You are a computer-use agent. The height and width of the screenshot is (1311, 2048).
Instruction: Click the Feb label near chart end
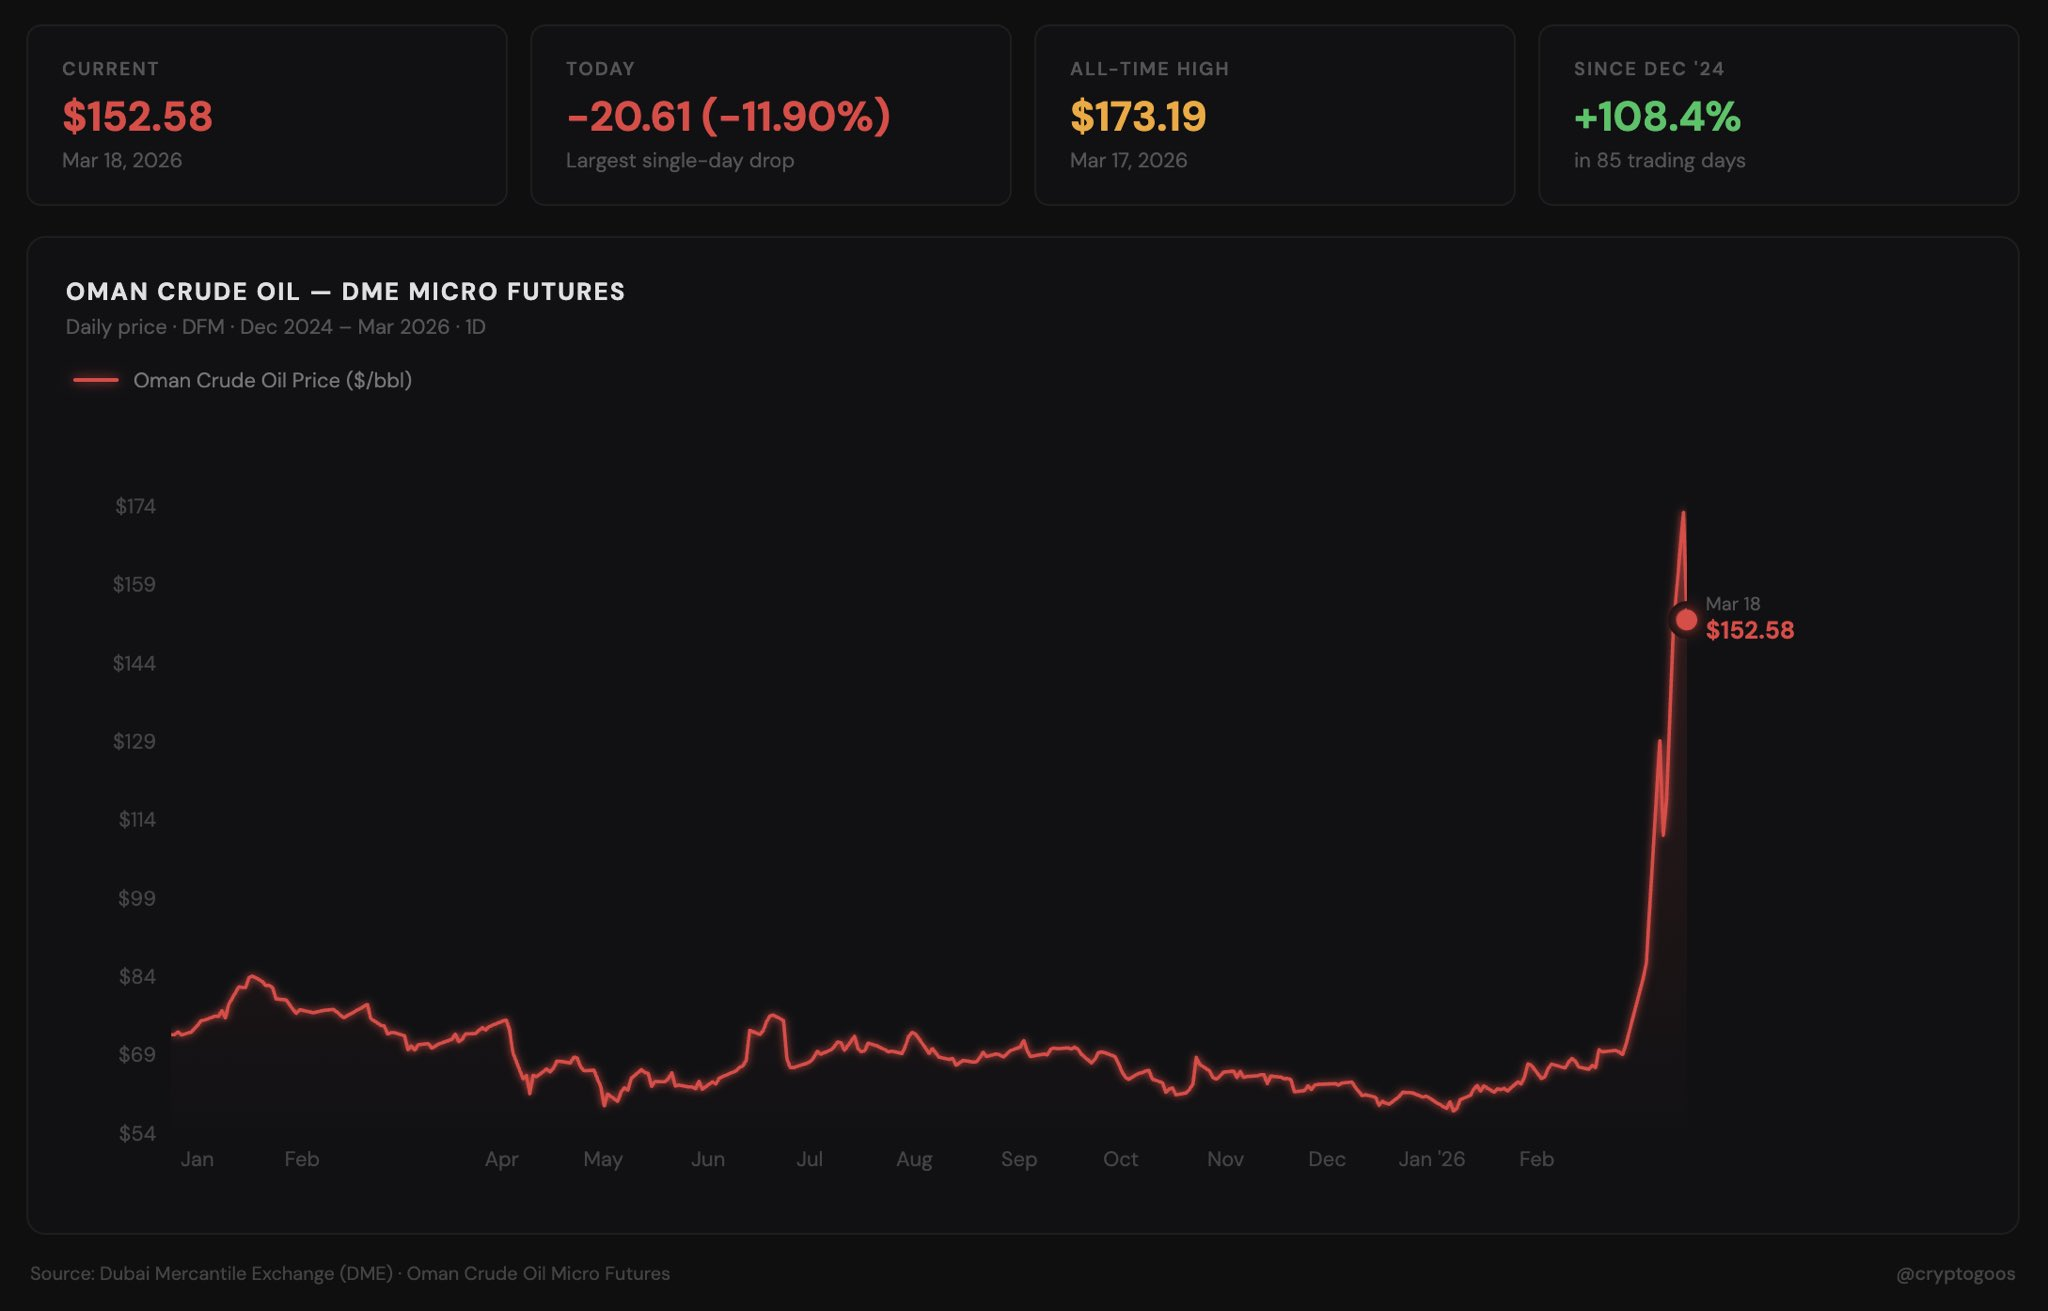1536,1159
